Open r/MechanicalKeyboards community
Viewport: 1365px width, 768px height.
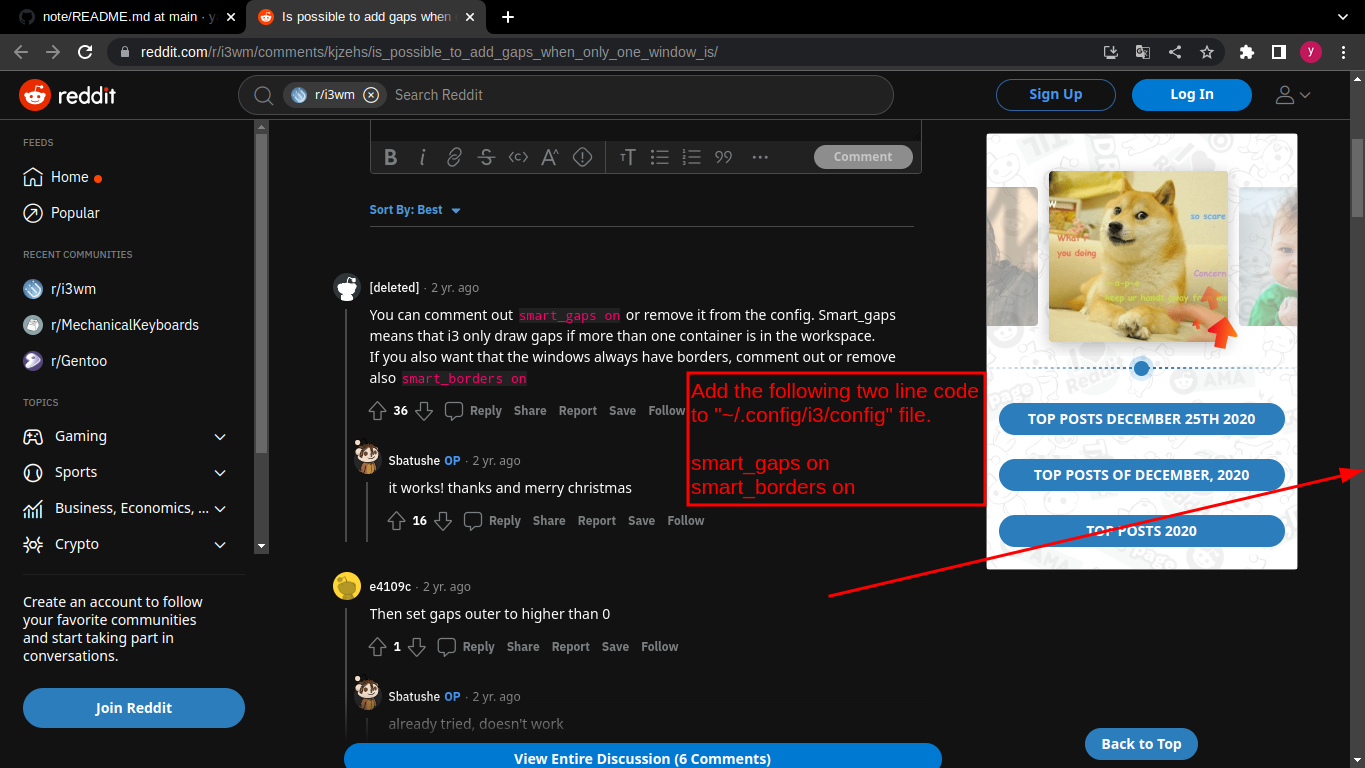(x=111, y=325)
